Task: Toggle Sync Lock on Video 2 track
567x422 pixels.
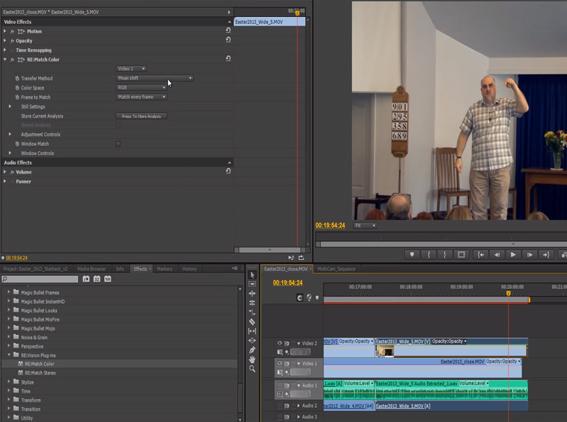Action: tap(287, 343)
